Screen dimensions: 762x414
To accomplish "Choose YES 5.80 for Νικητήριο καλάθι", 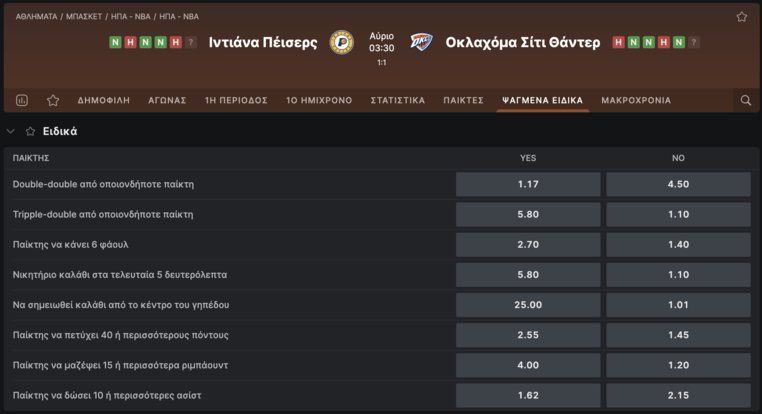I will pos(528,275).
